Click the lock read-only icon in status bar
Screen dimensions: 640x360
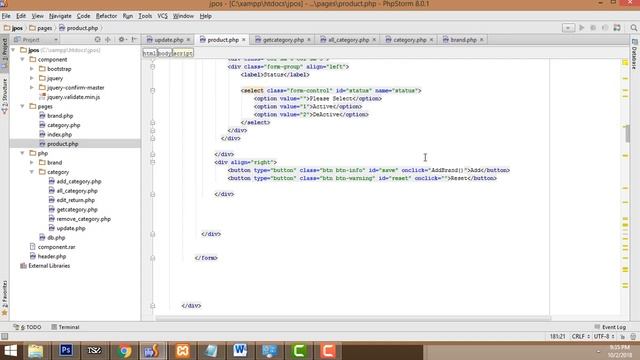(x=623, y=337)
